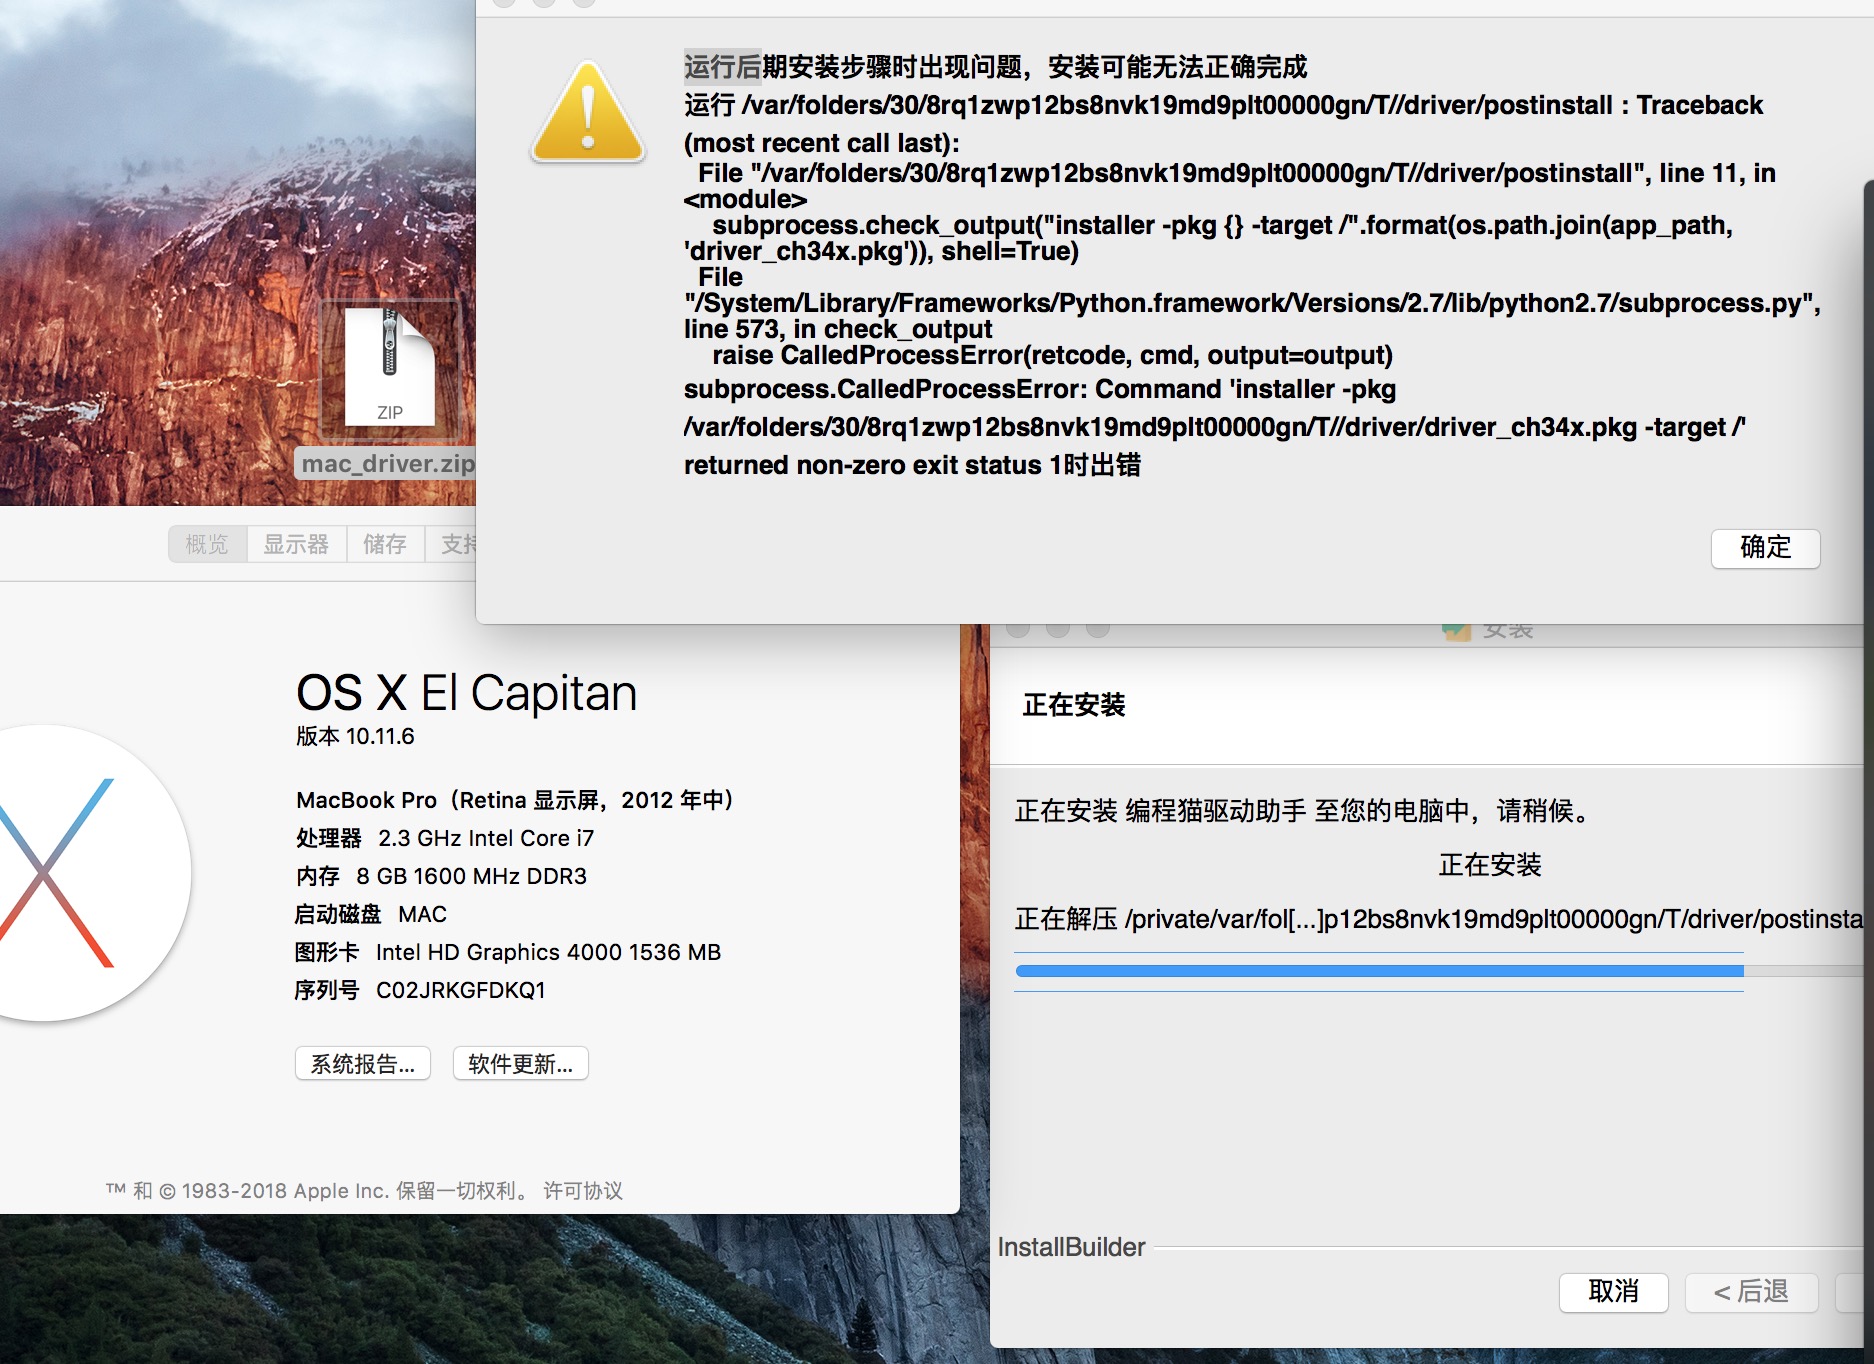
Task: Click the 处理器 2.3 GHz Intel Core i7 line
Action: 445,839
